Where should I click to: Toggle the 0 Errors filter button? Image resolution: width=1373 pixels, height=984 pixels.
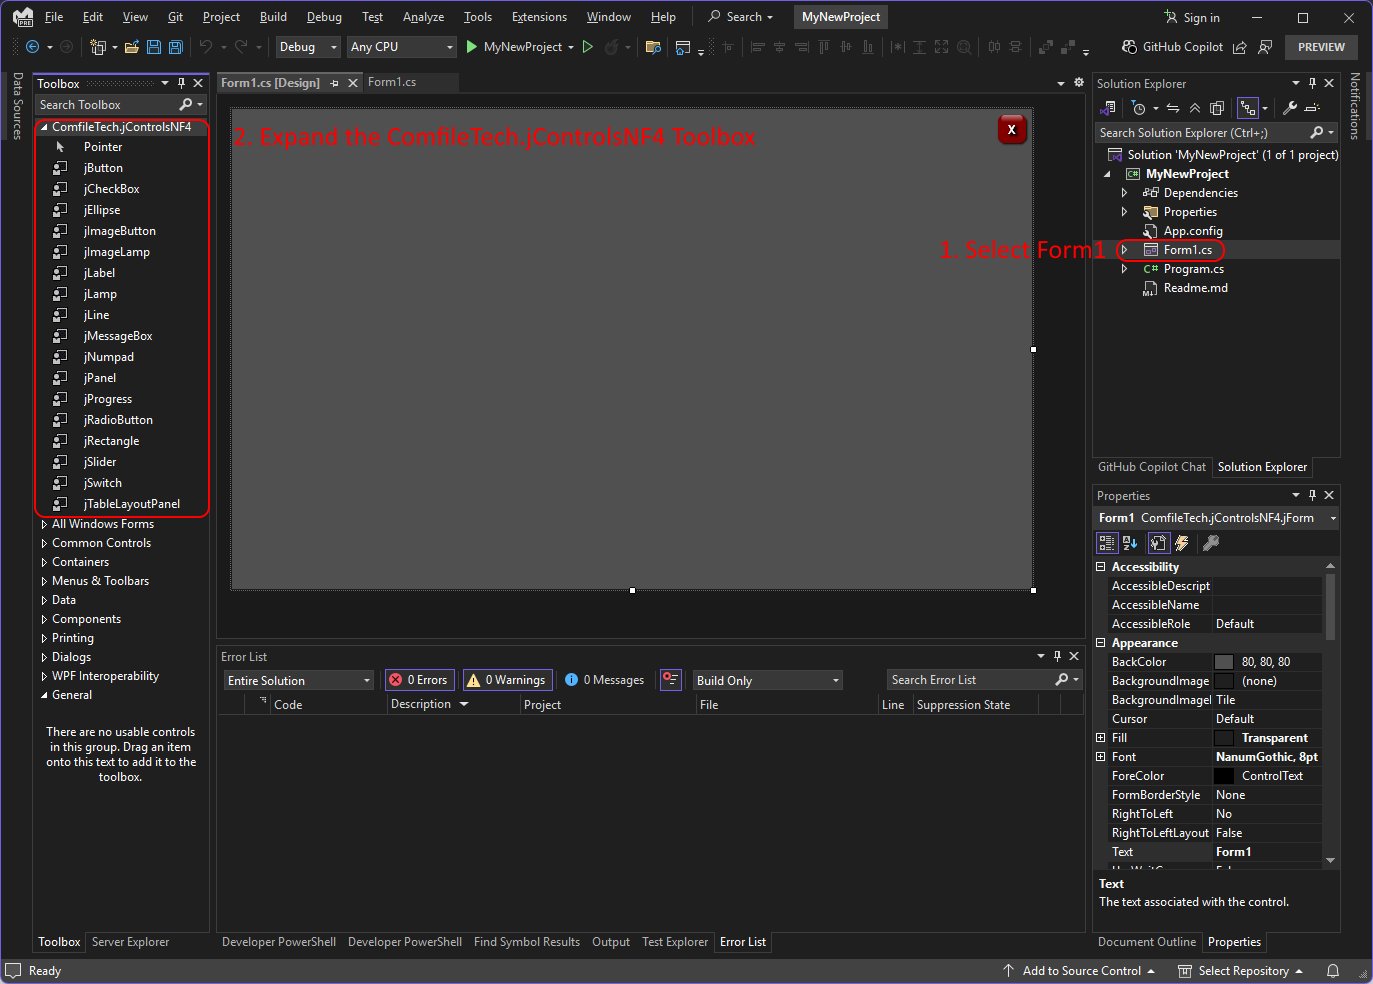pos(420,680)
